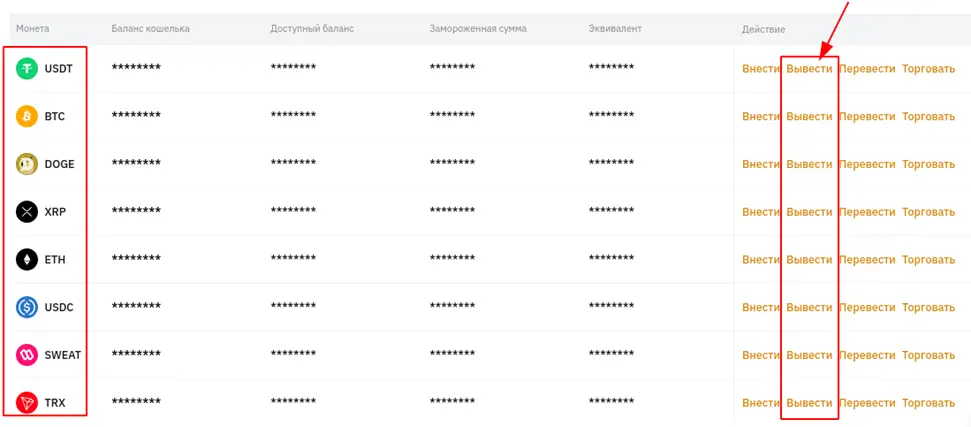Click the orange BTC coin icon
The width and height of the screenshot is (971, 427).
click(x=27, y=116)
